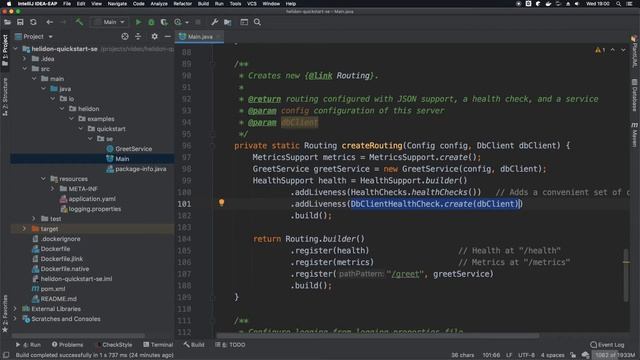Expand the META-INF folder
This screenshot has height=360, width=640.
click(x=53, y=189)
